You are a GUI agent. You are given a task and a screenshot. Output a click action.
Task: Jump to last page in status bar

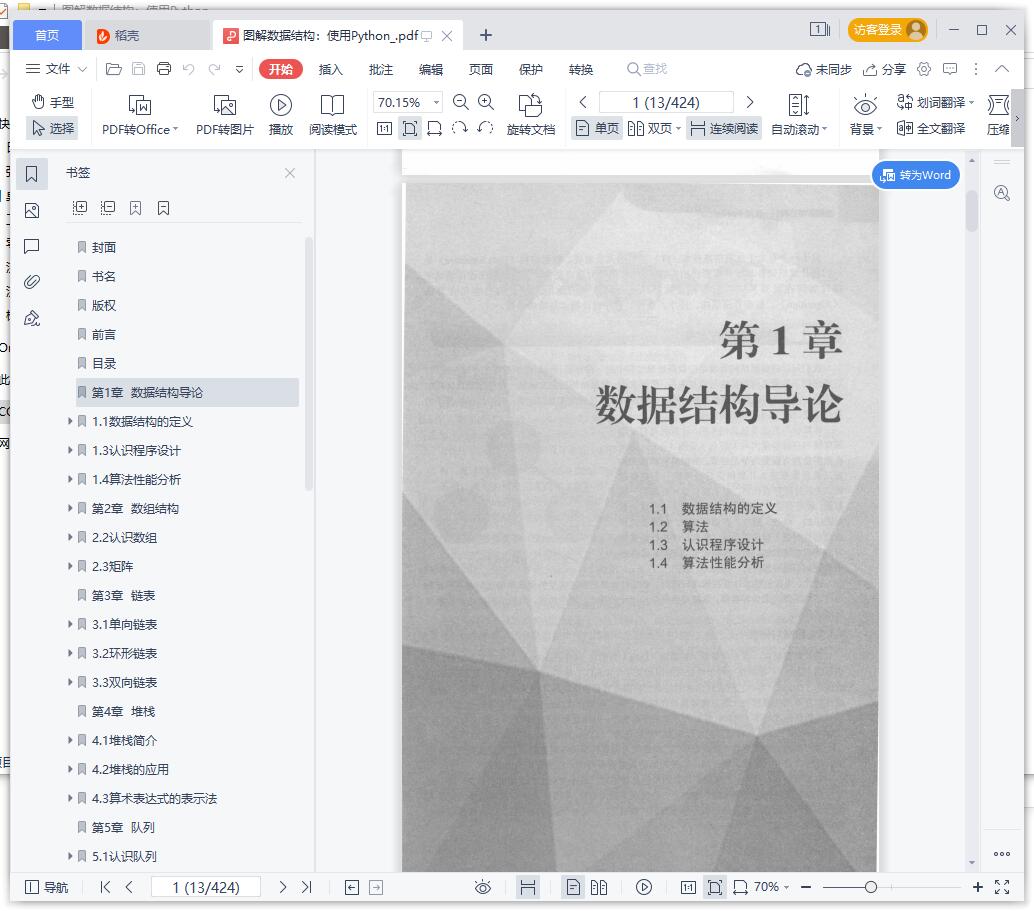click(307, 887)
